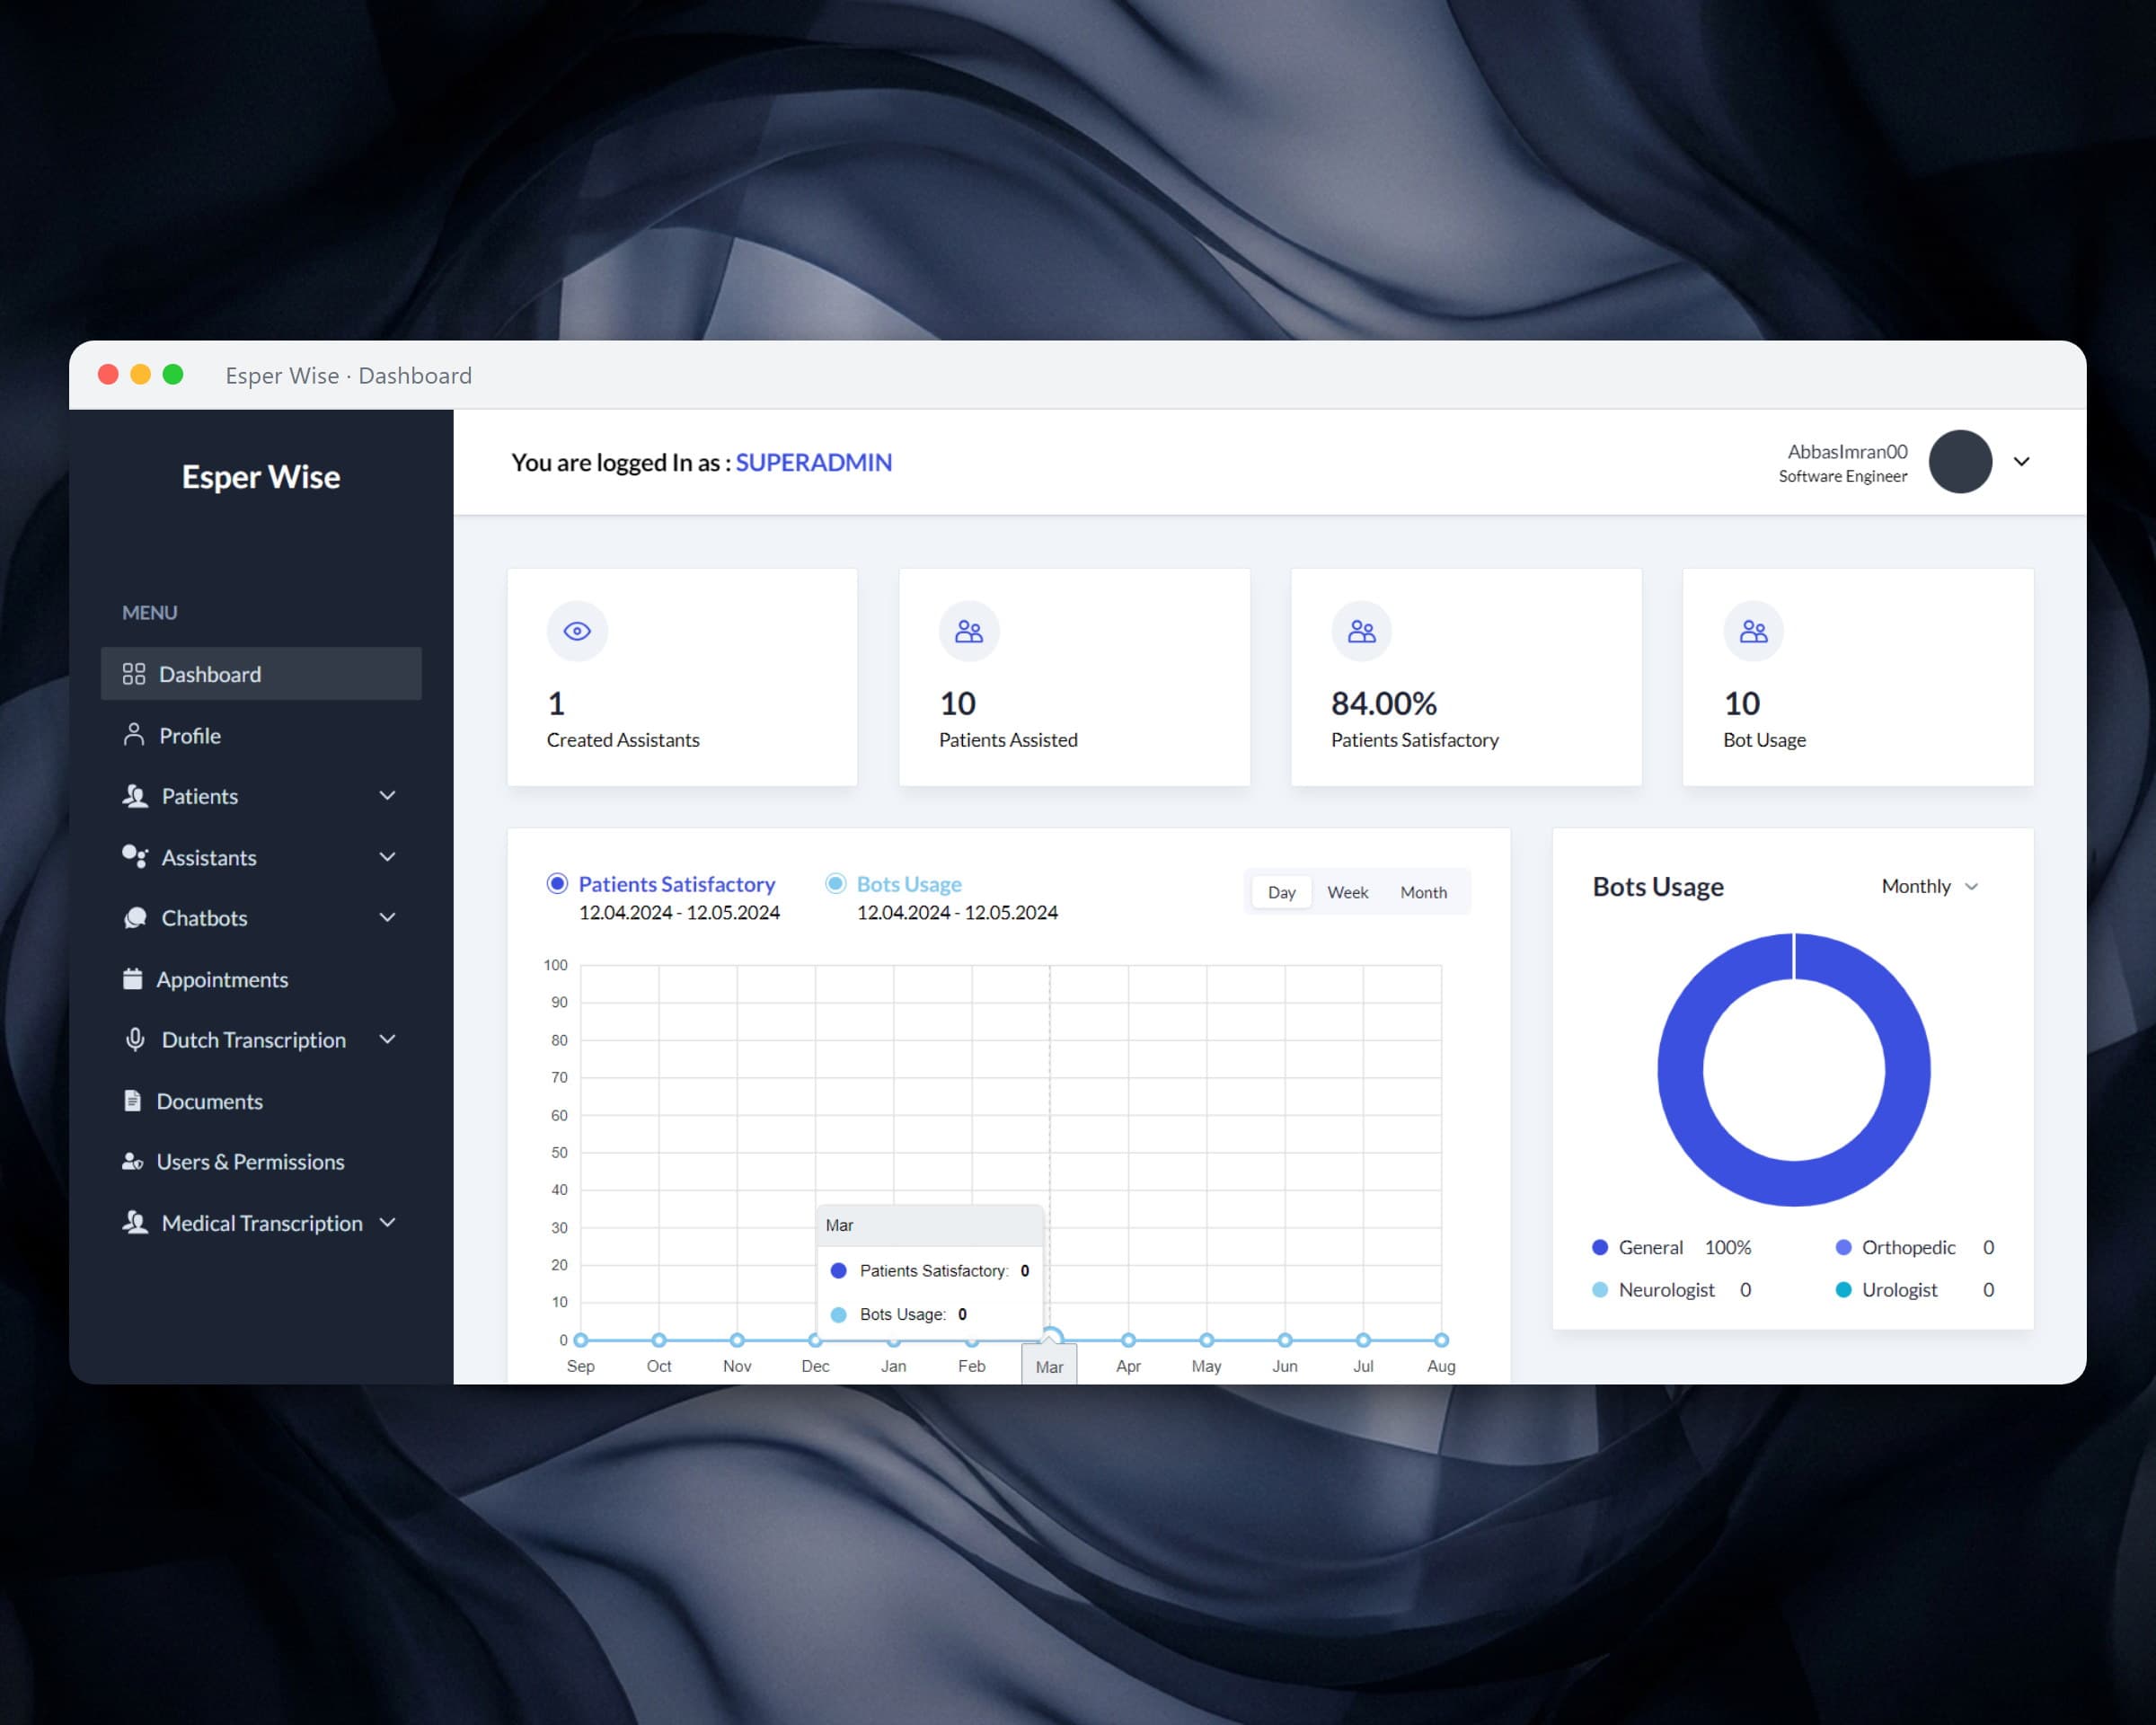The width and height of the screenshot is (2156, 1725).
Task: Open the Monthly dropdown in Bots Usage
Action: tap(1929, 886)
